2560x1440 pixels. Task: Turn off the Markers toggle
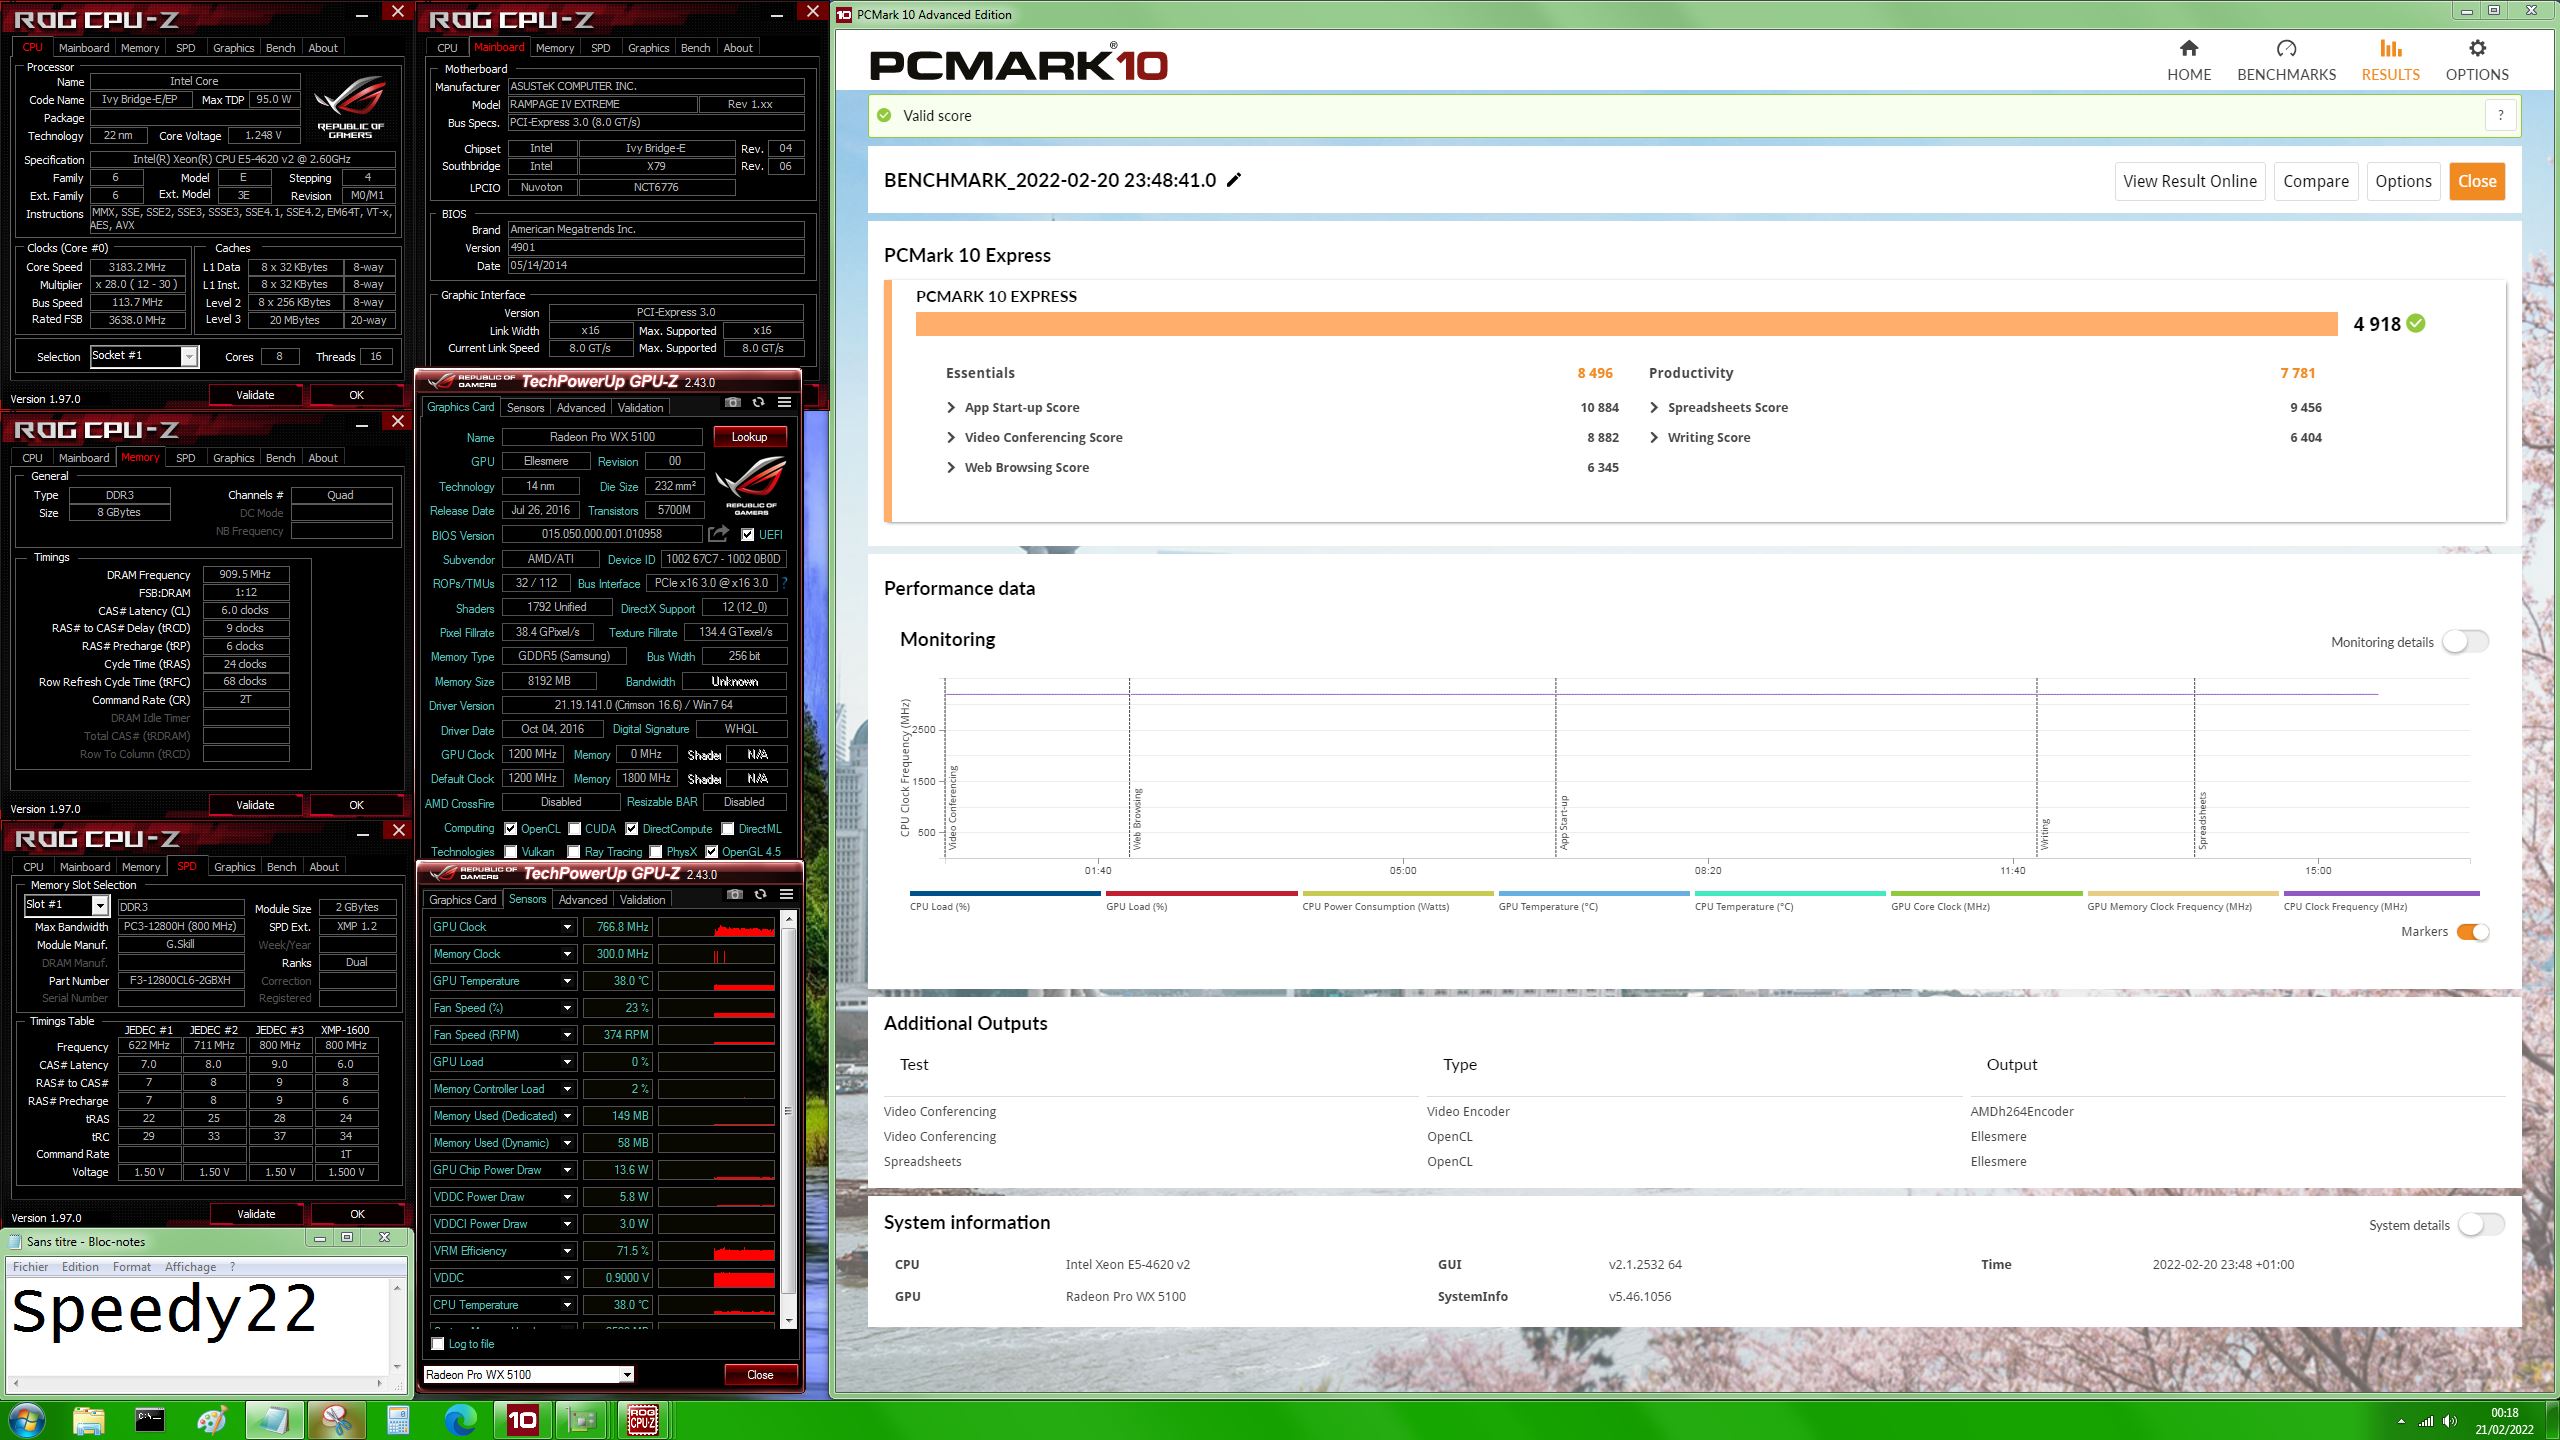coord(2473,932)
